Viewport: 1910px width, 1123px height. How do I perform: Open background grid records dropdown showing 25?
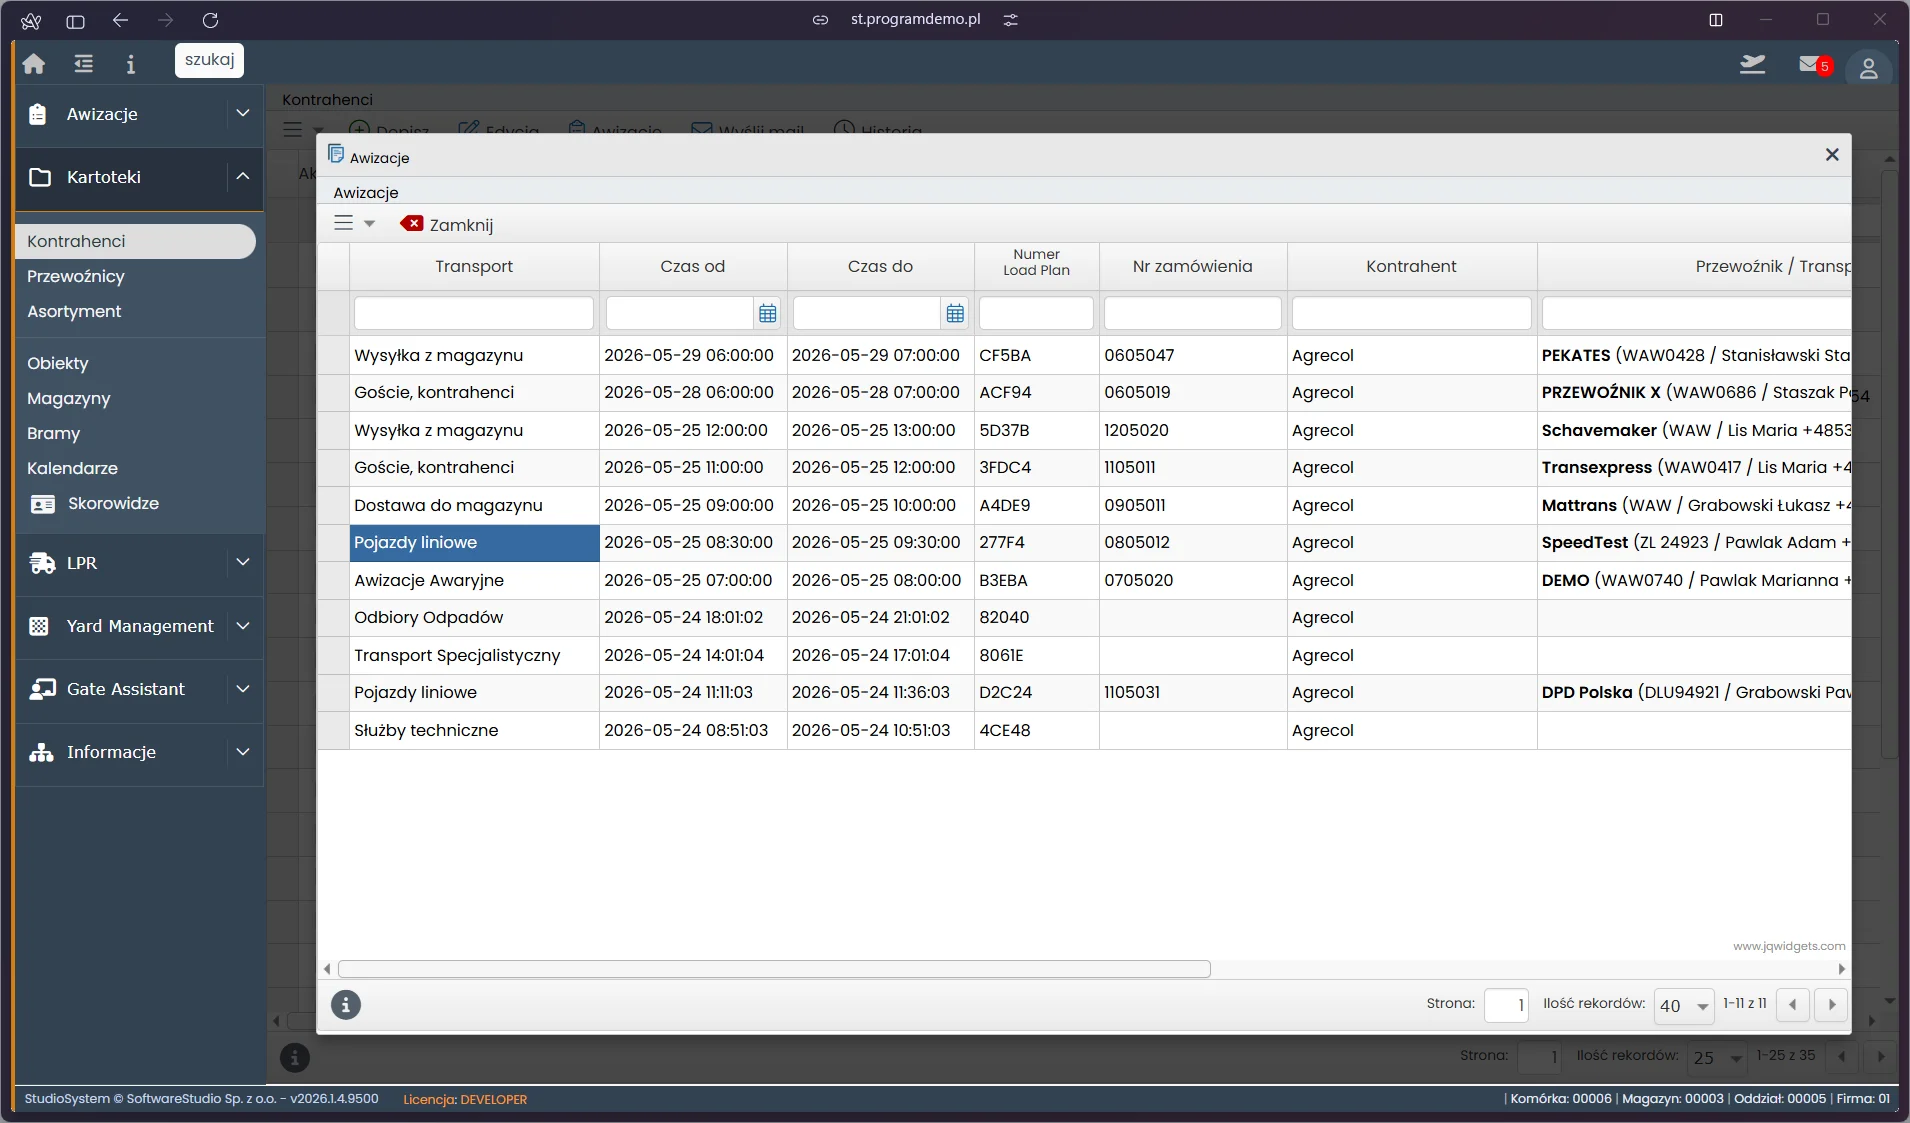1717,1058
